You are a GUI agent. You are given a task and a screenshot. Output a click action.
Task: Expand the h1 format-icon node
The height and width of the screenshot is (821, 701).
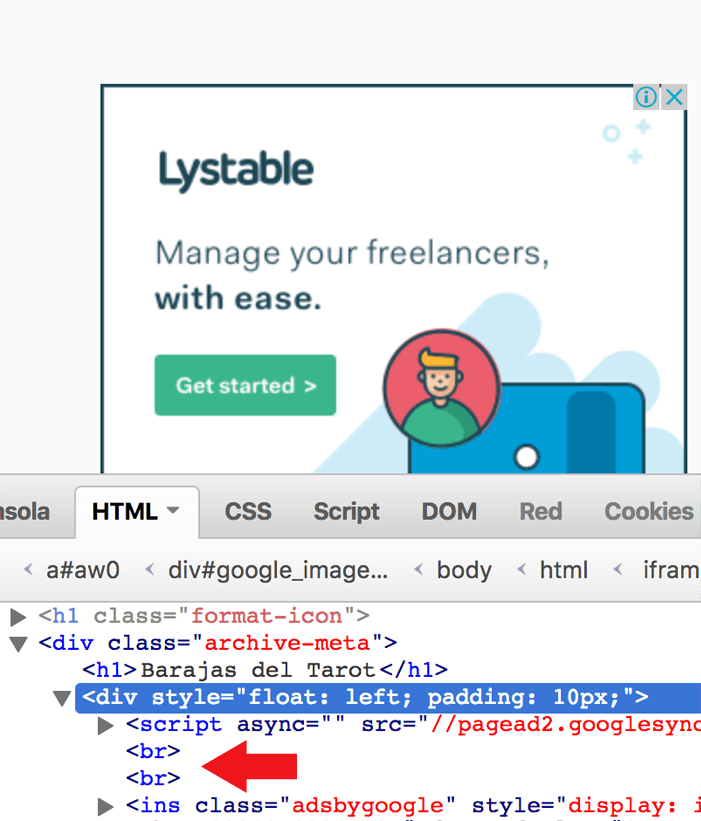click(x=18, y=617)
